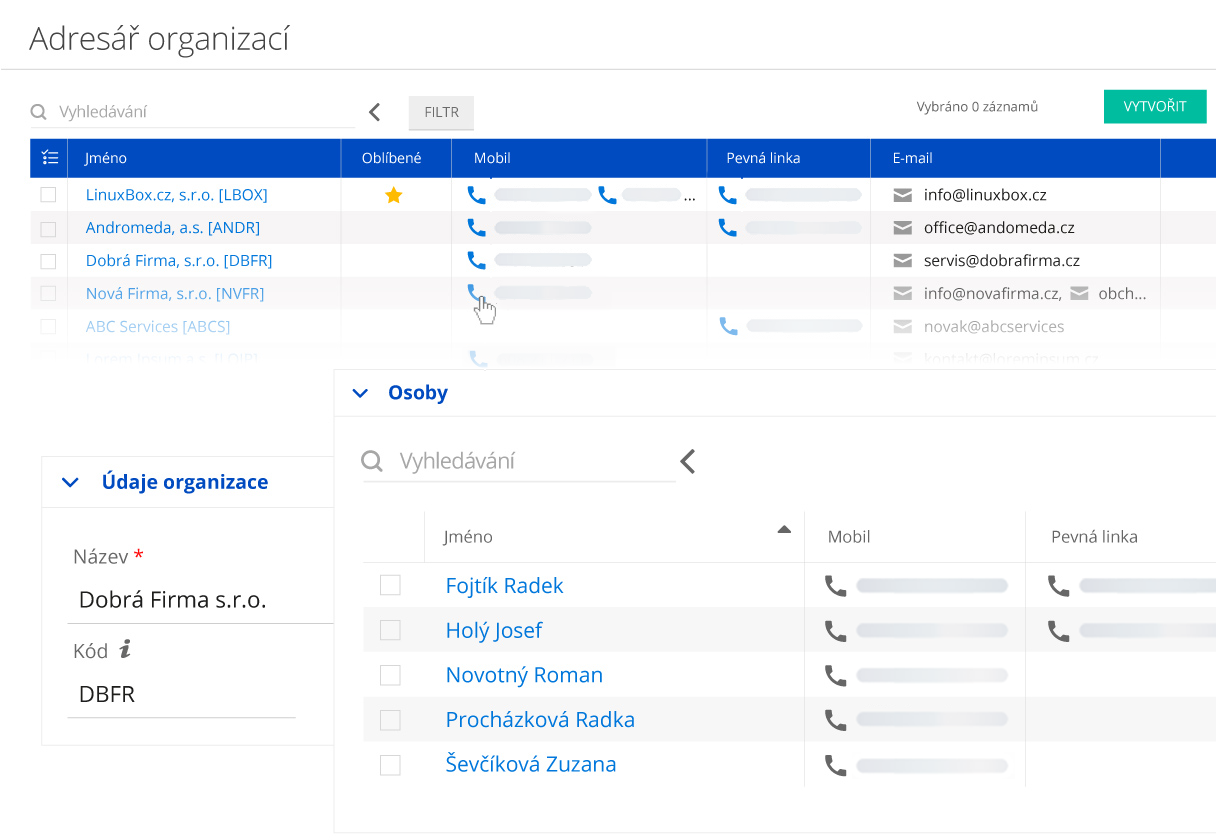
Task: Click the search magnifier in Osoby panel
Action: [x=372, y=461]
